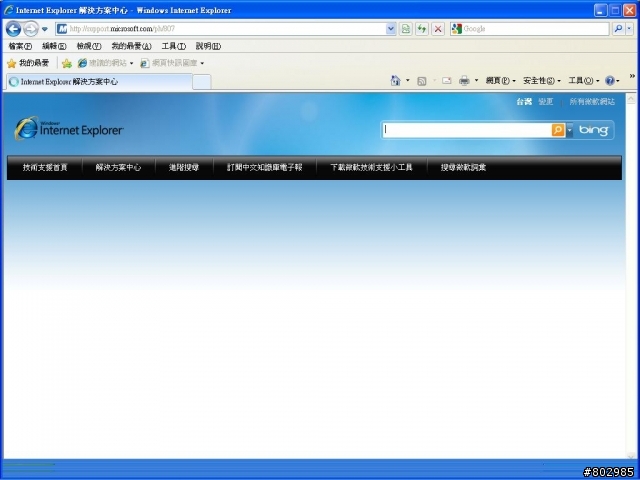Click the IE icon in the title bar
Screen dimensions: 640x480
[9, 10]
